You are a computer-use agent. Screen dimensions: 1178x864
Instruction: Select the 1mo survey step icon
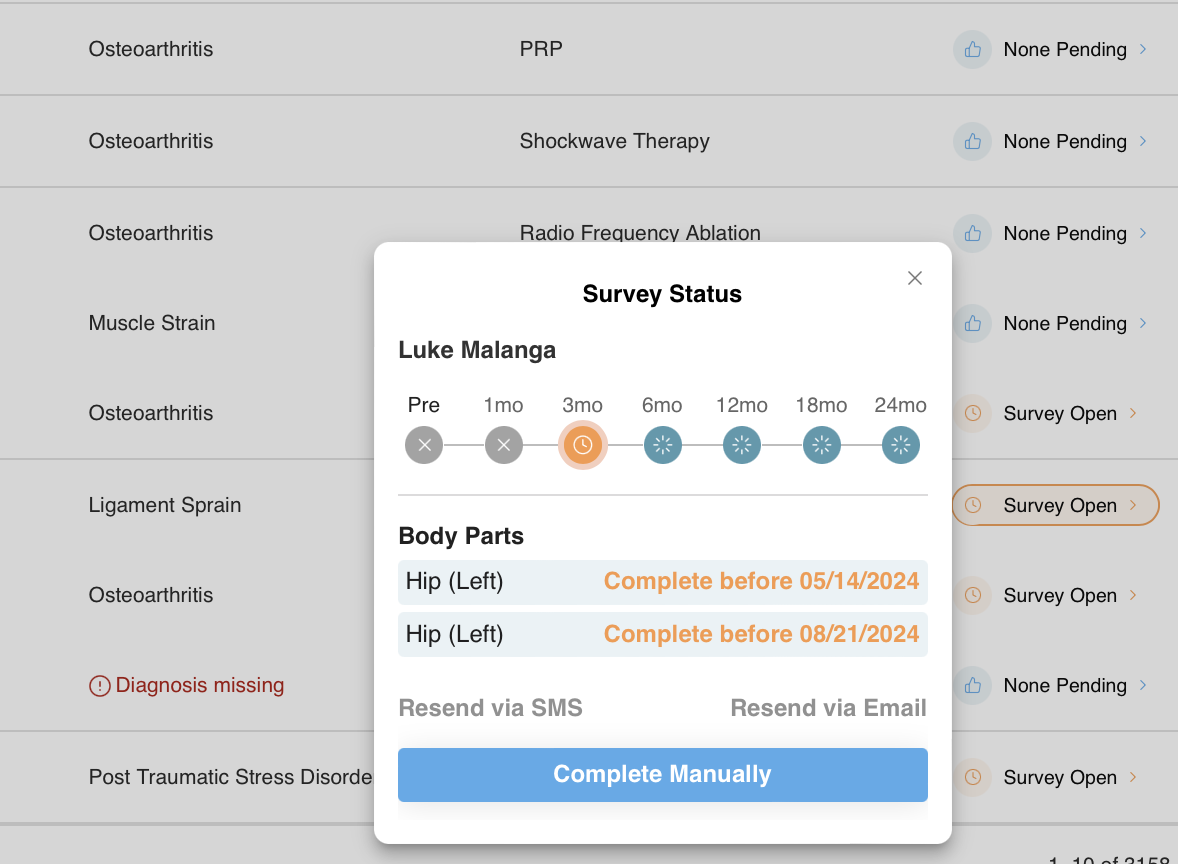(x=504, y=445)
